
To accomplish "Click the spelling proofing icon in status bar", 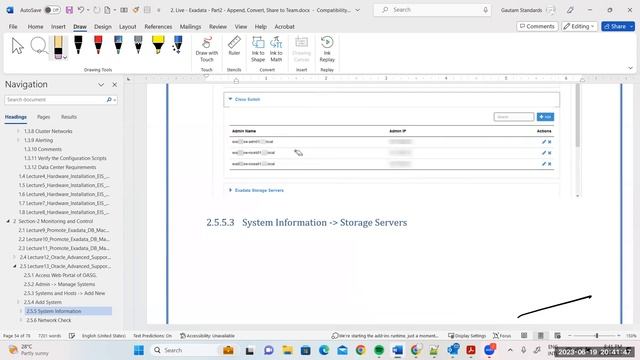I will 72,336.
